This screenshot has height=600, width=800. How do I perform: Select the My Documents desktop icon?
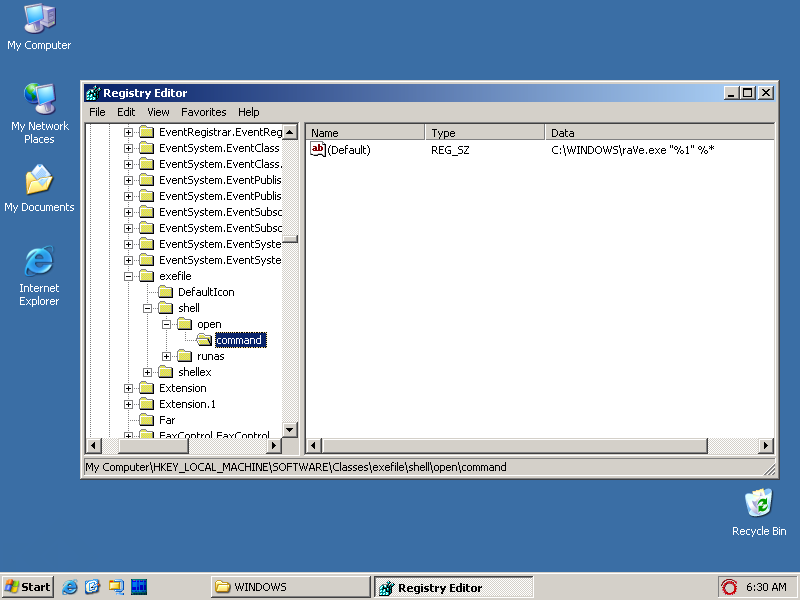pos(39,188)
